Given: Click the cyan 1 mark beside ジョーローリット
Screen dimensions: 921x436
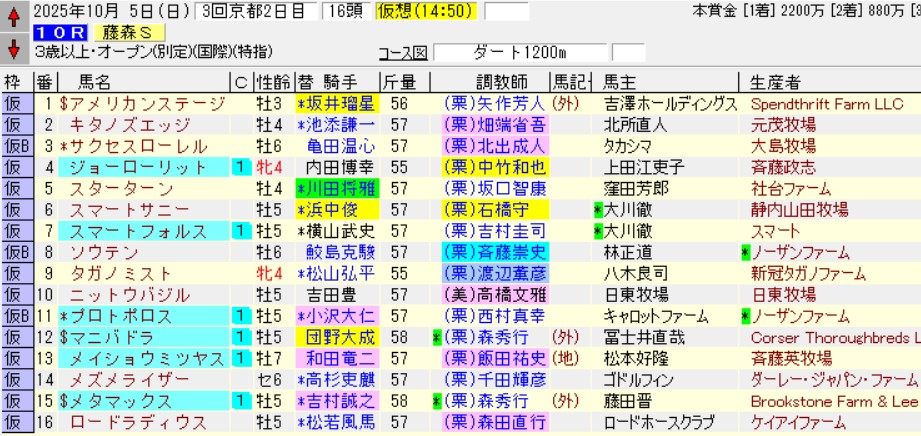Looking at the screenshot, I should pyautogui.click(x=240, y=167).
